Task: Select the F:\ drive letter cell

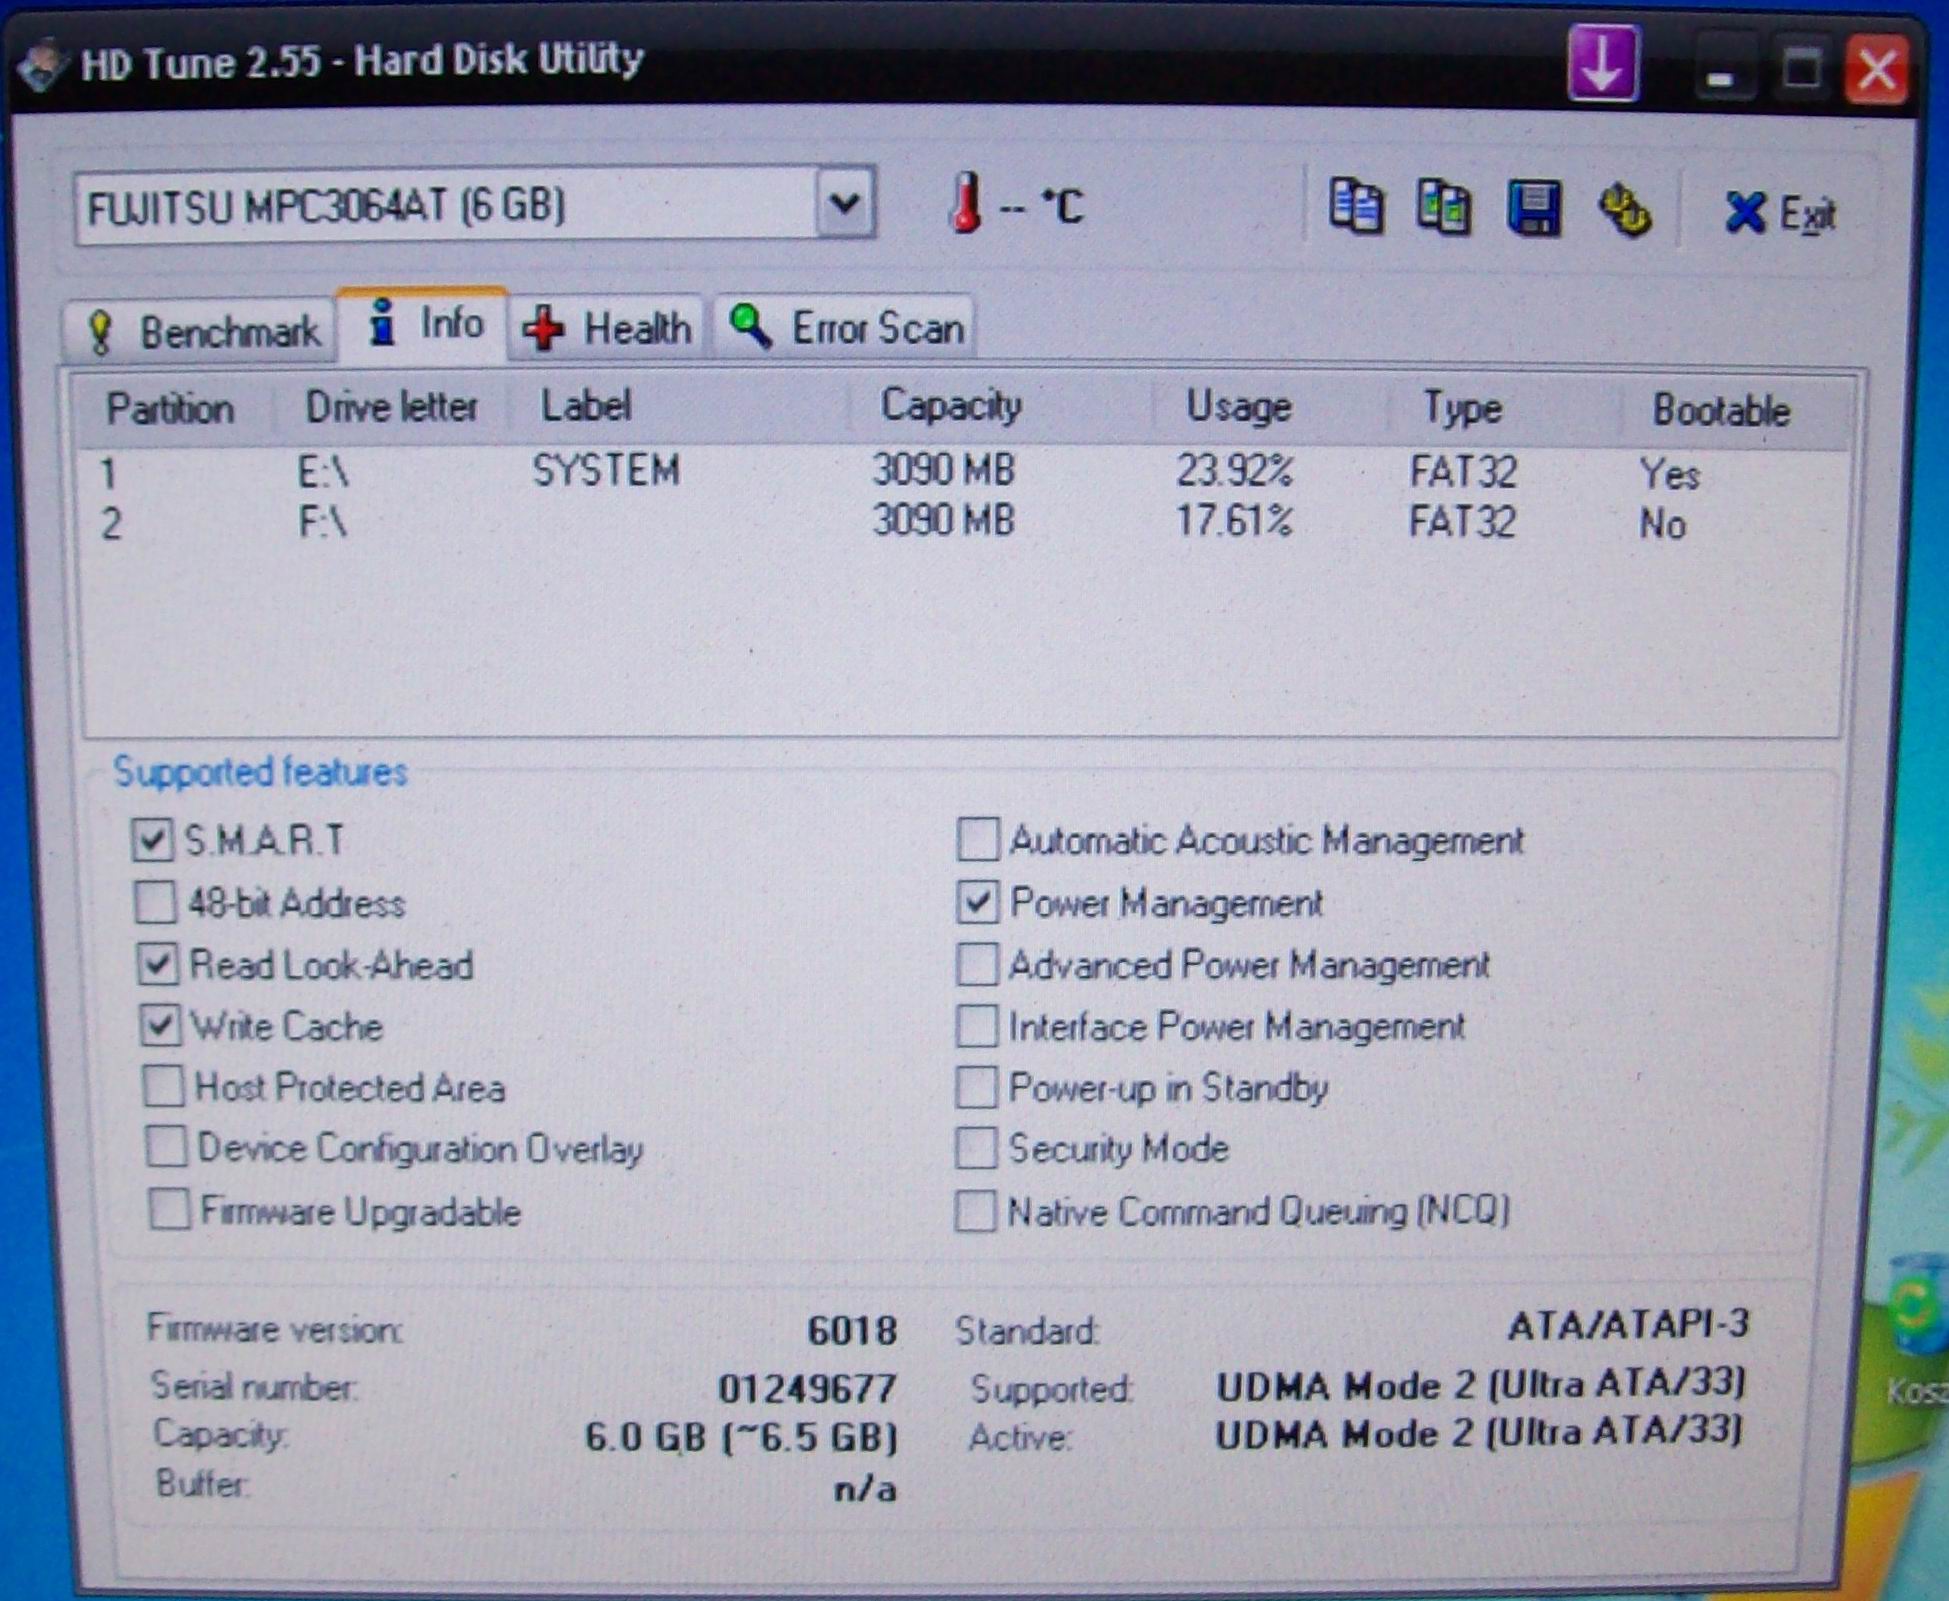Action: click(322, 521)
